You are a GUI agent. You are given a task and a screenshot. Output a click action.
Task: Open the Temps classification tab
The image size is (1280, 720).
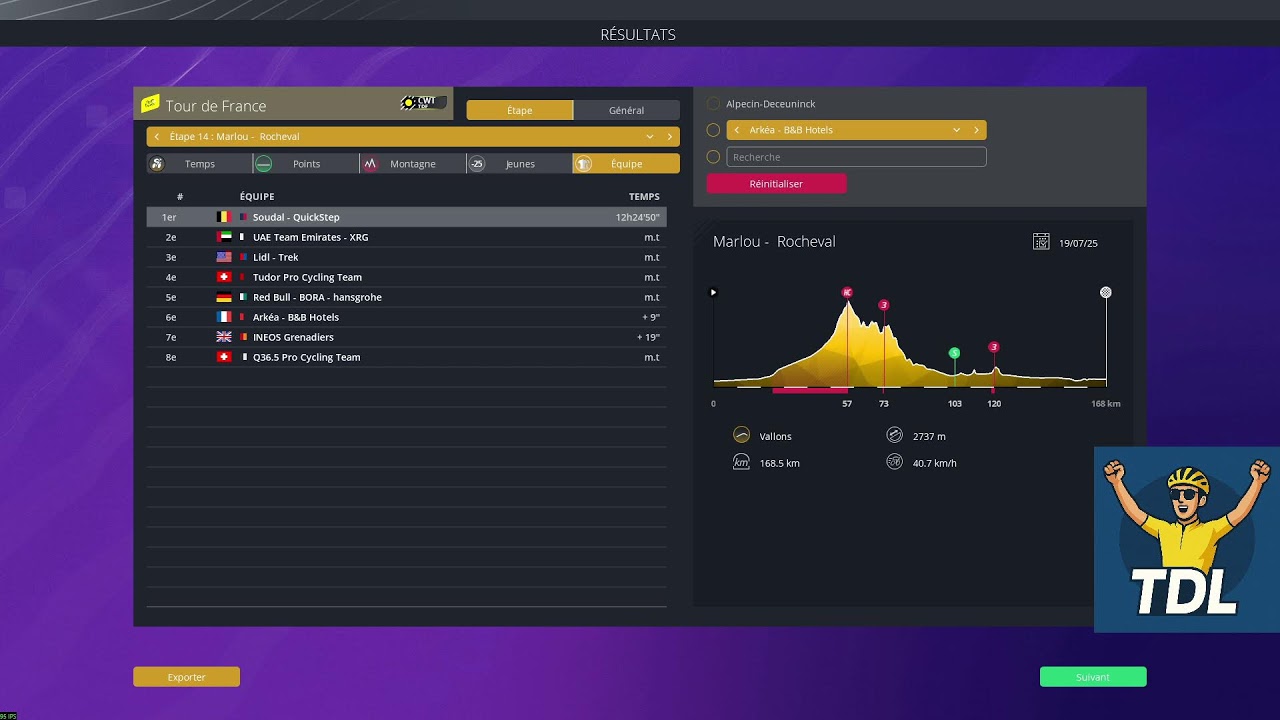(x=199, y=164)
